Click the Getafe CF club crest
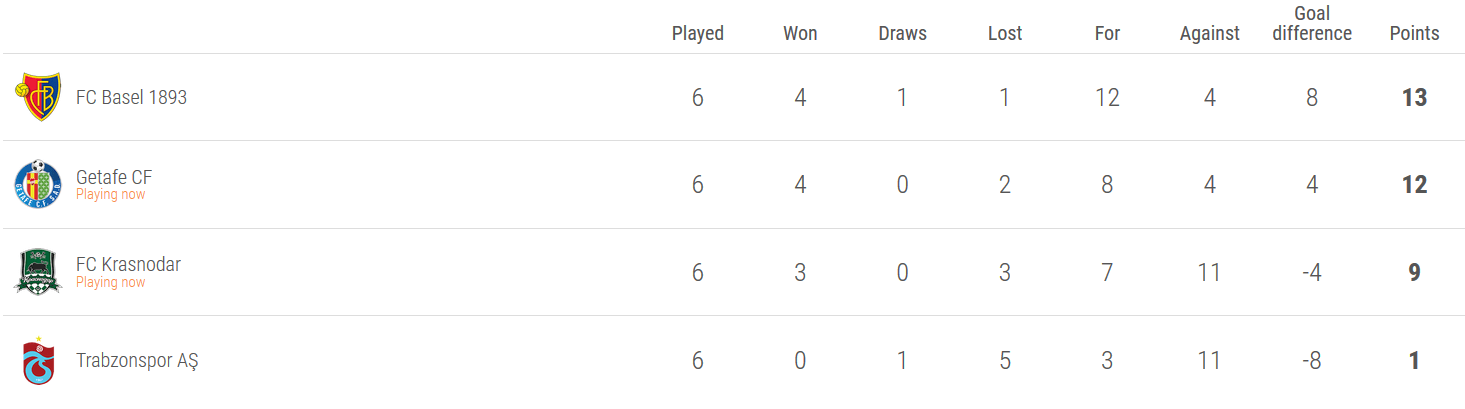This screenshot has width=1465, height=409. pyautogui.click(x=38, y=184)
